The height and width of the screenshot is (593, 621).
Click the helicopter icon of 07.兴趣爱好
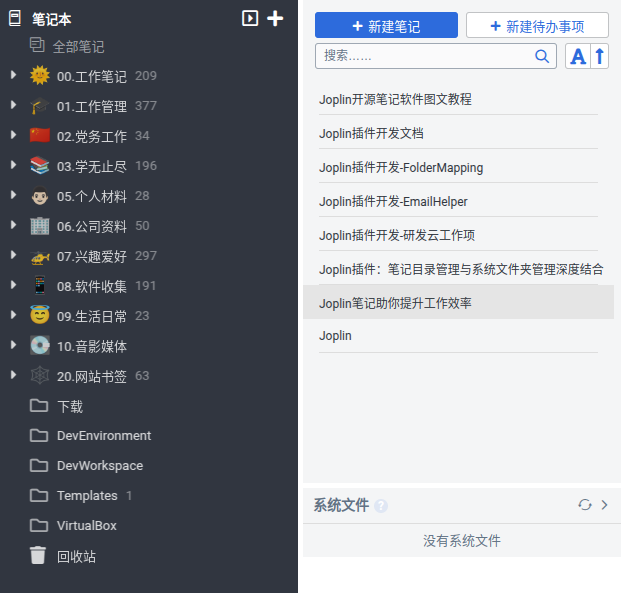coord(40,257)
